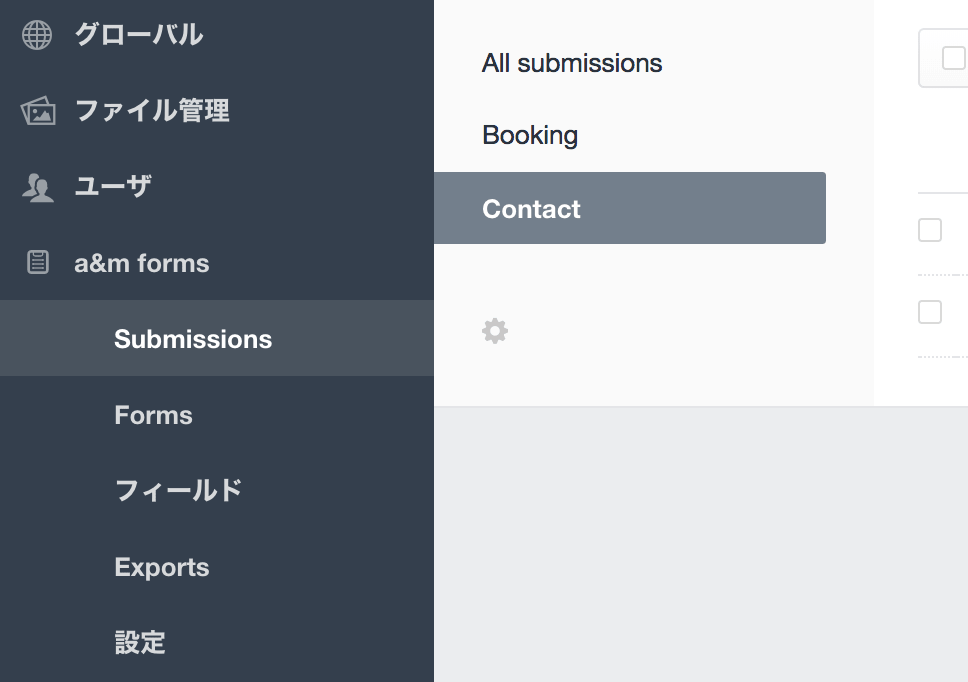
Task: Select the Submissions subnav item
Action: tap(193, 339)
